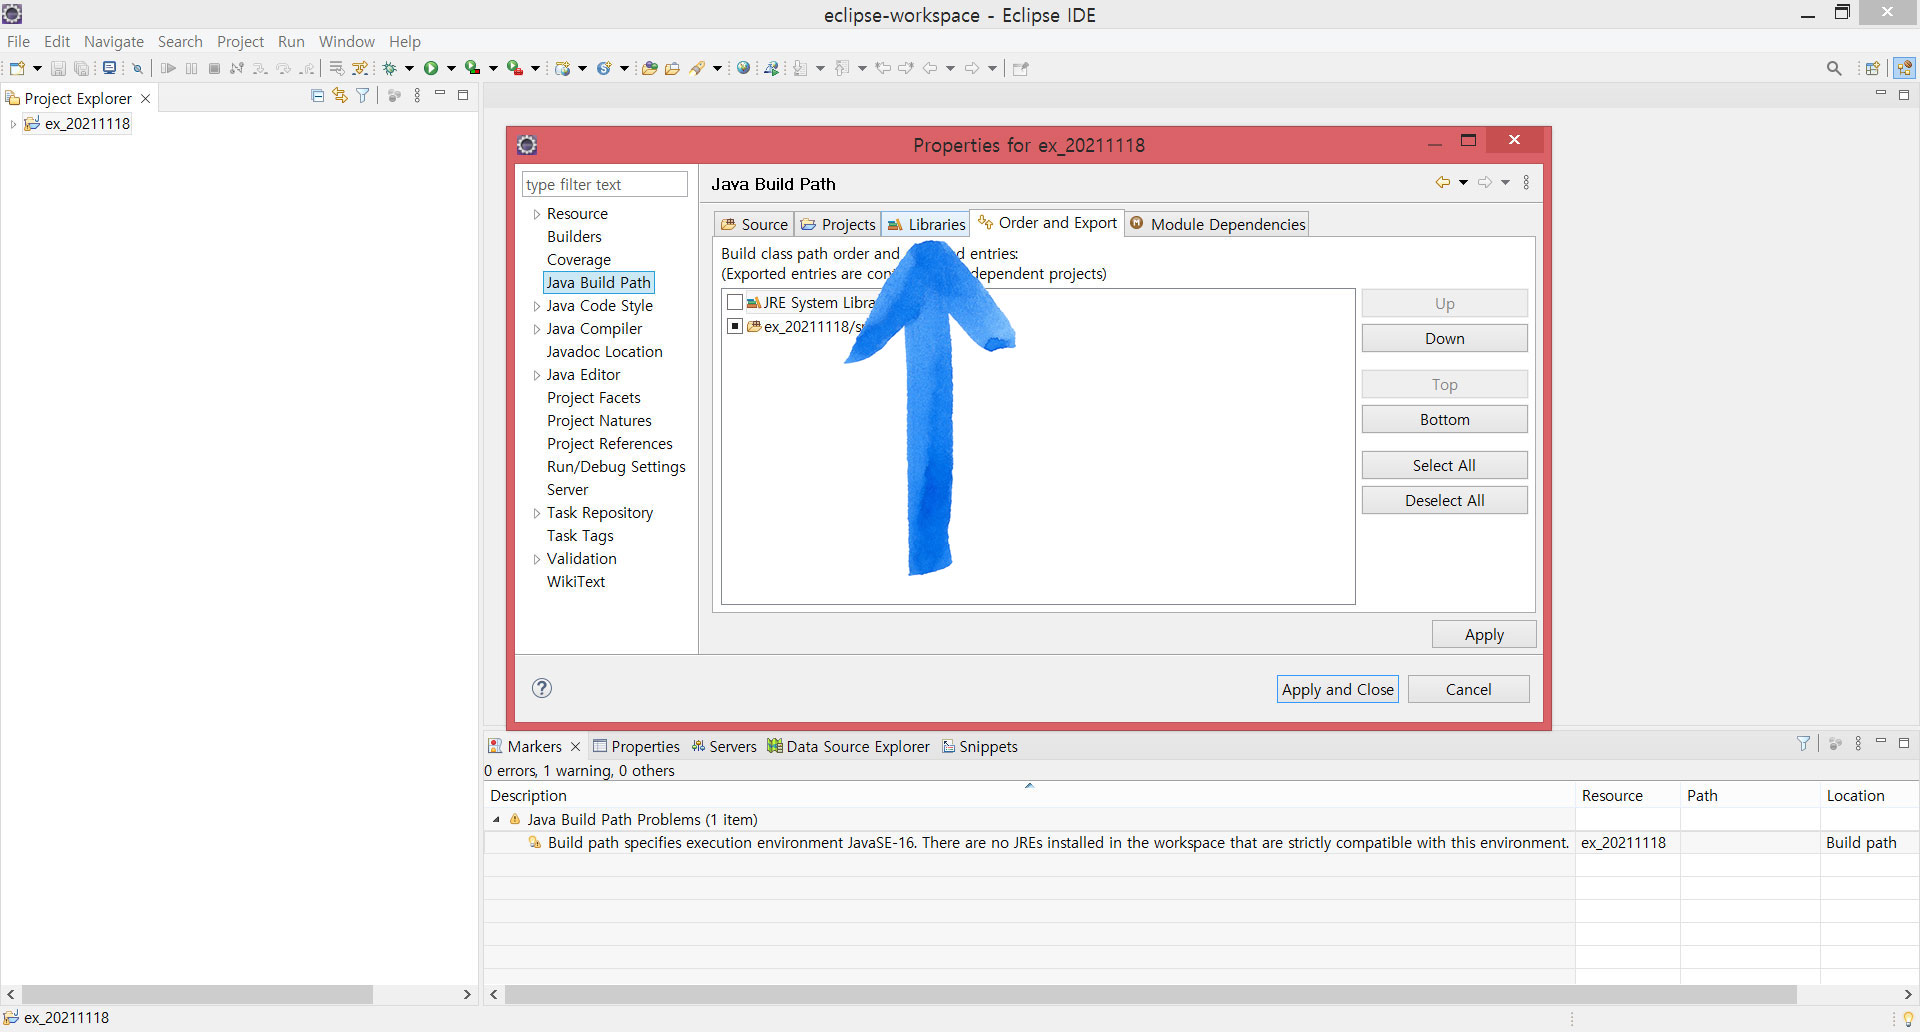Switch to the Libraries tab
Screen dimensions: 1920x1032
[x=926, y=224]
